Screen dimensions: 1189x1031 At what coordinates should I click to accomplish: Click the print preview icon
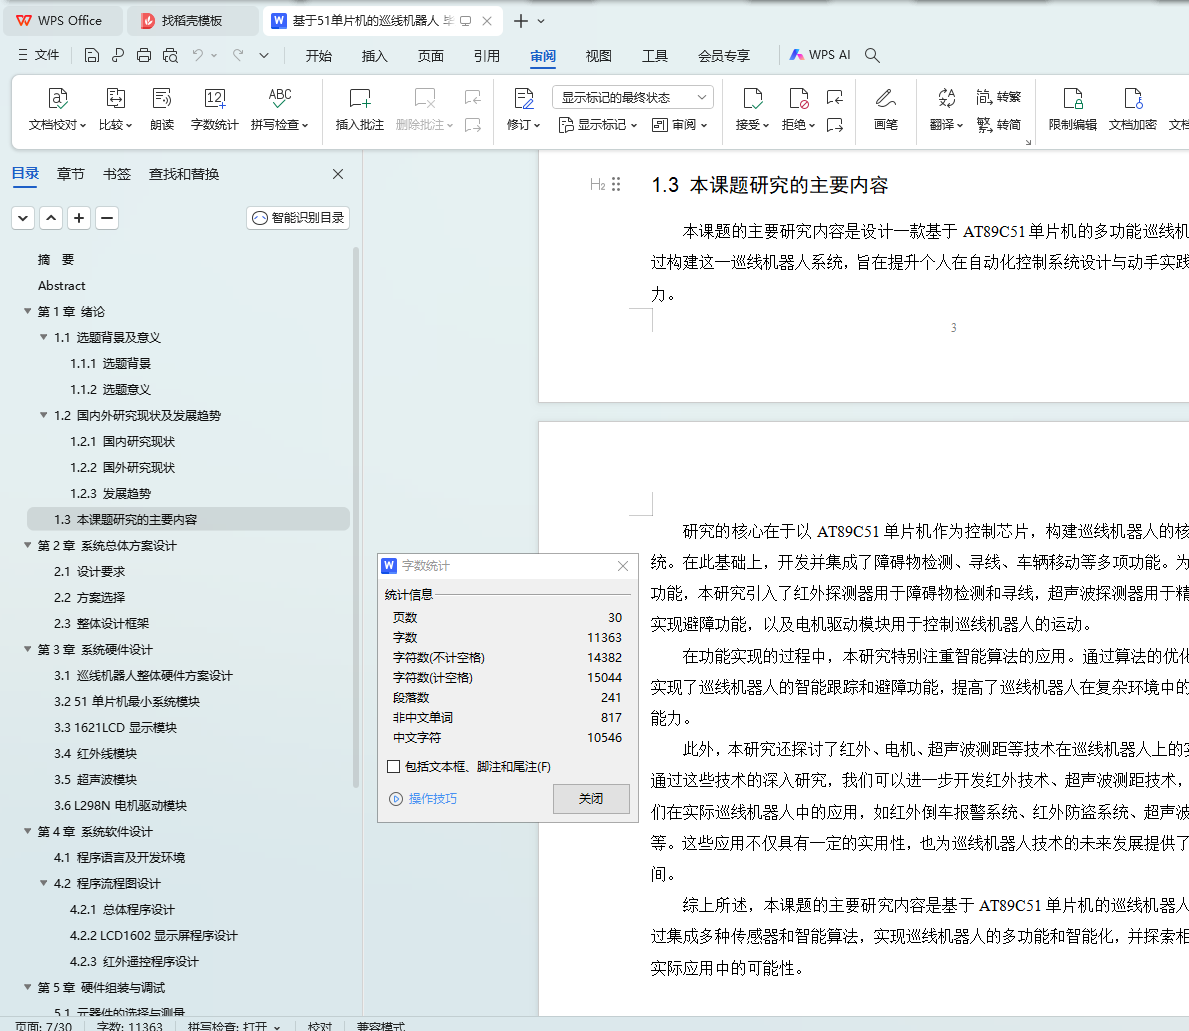(x=171, y=55)
